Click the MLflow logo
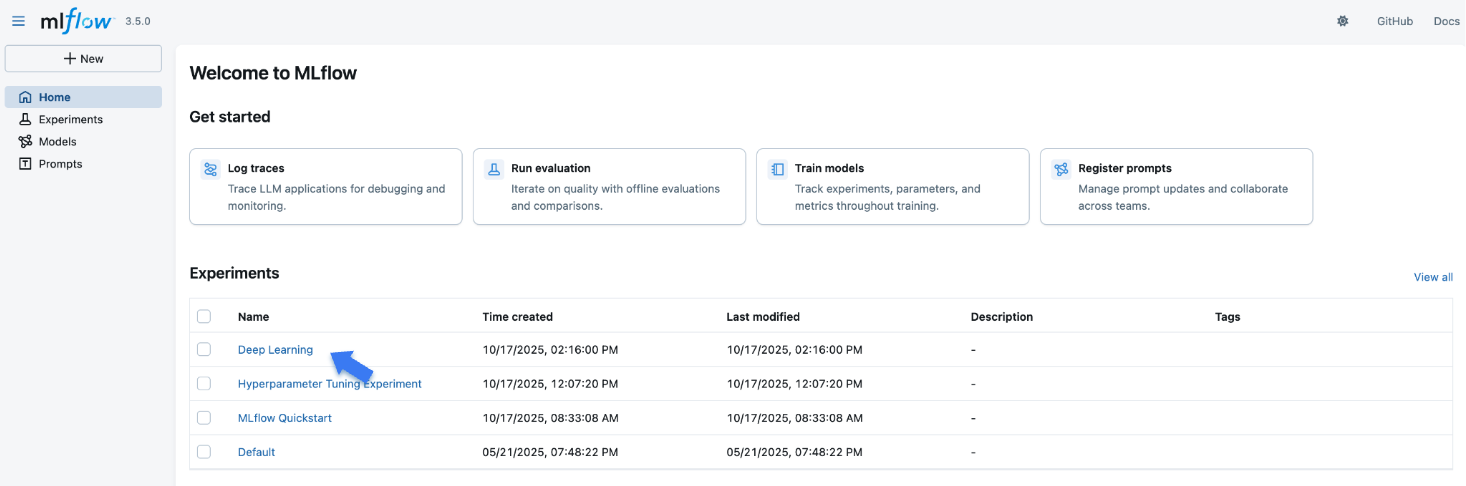 (x=77, y=21)
